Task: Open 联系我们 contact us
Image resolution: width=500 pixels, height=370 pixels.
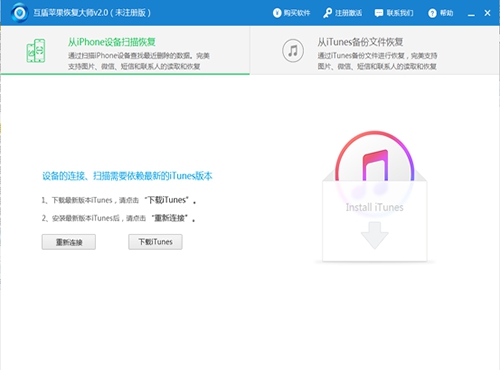Action: pos(394,13)
